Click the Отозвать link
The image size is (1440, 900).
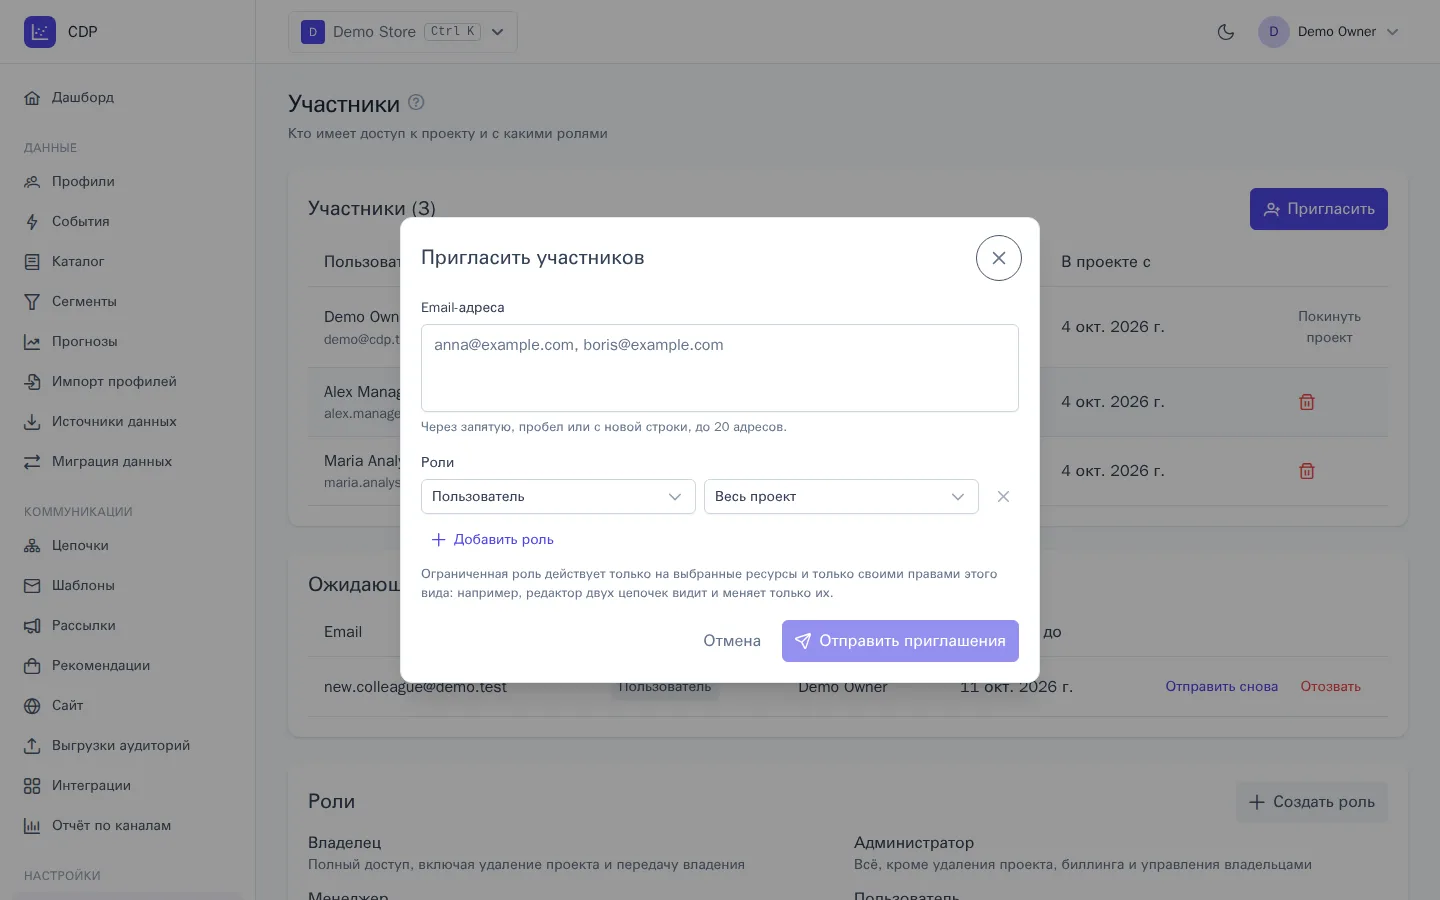(1330, 687)
